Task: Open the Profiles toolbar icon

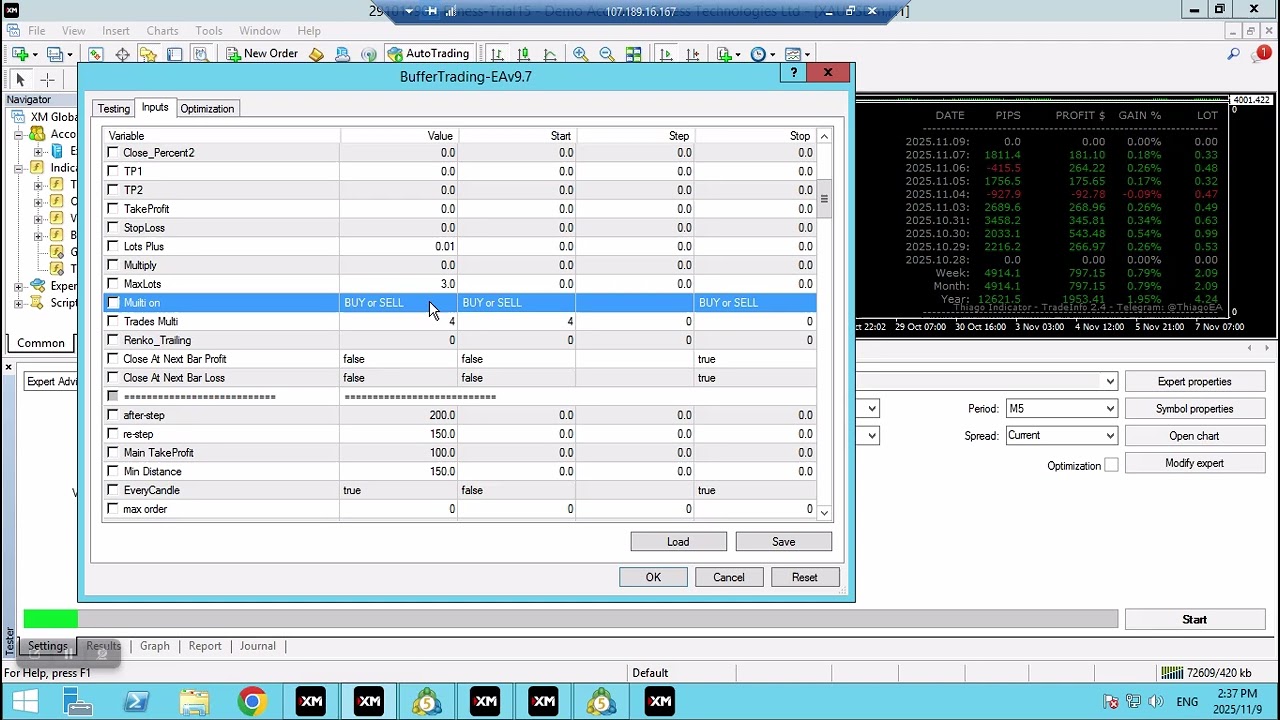Action: click(x=55, y=54)
